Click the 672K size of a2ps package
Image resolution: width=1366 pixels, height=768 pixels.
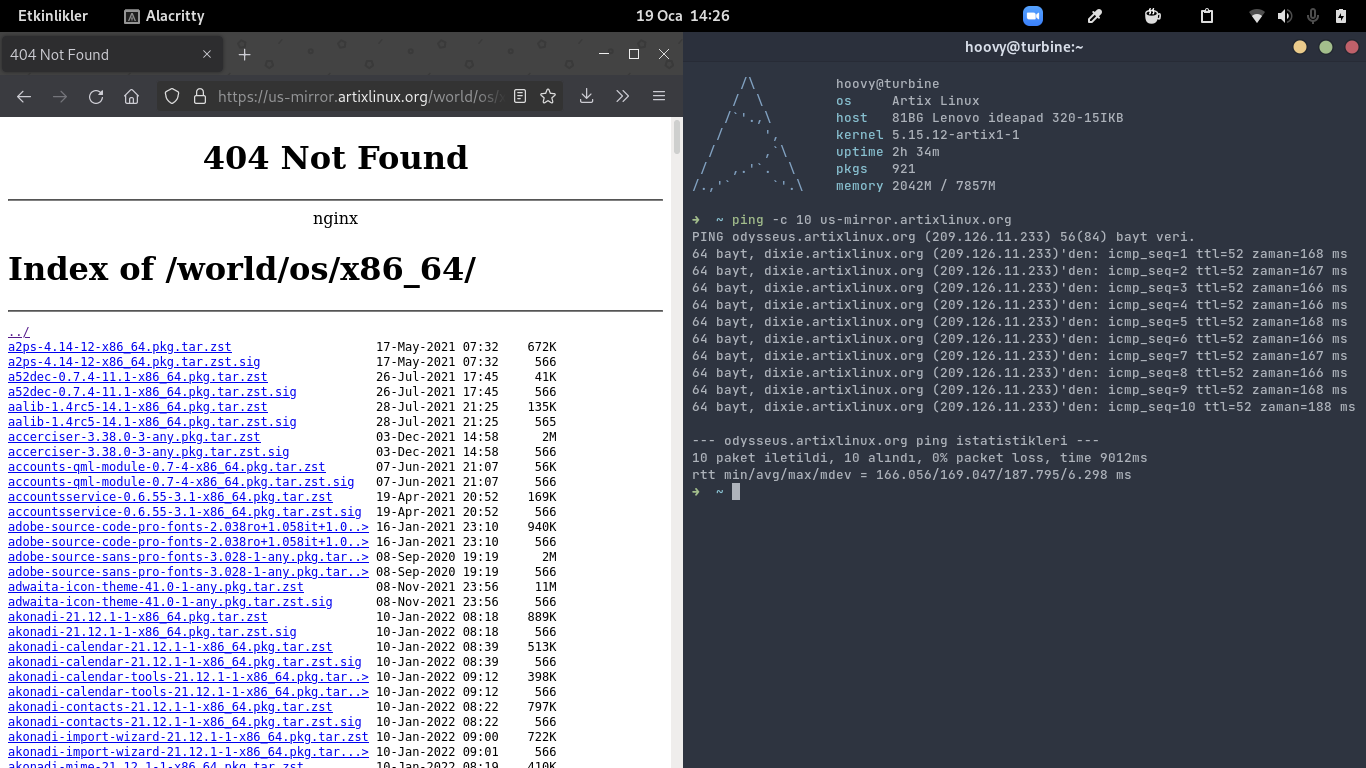[541, 347]
